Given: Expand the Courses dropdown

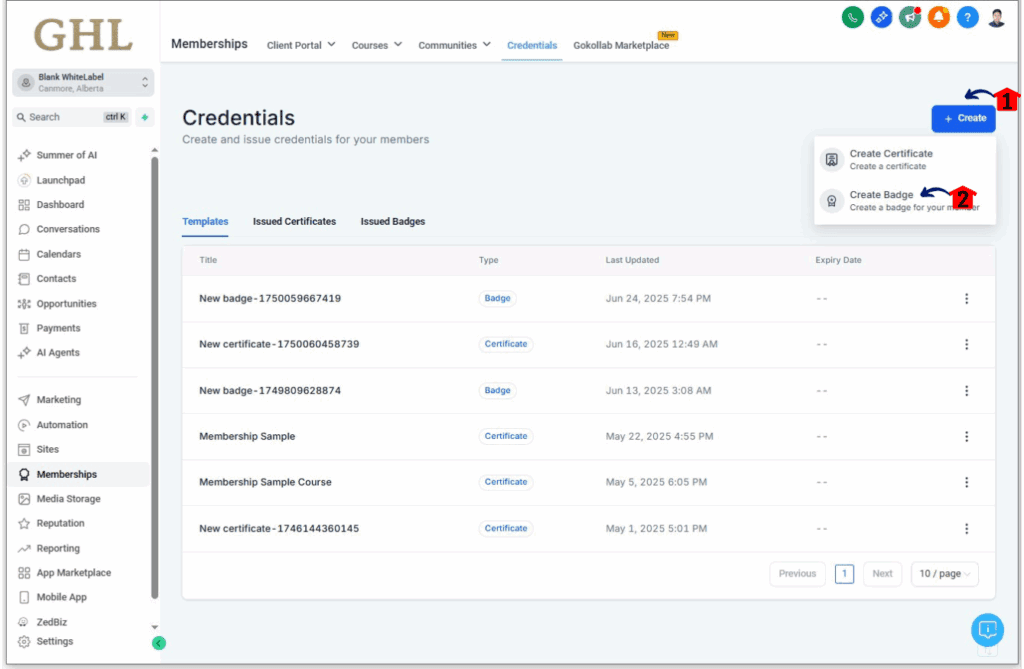Looking at the screenshot, I should [x=377, y=45].
